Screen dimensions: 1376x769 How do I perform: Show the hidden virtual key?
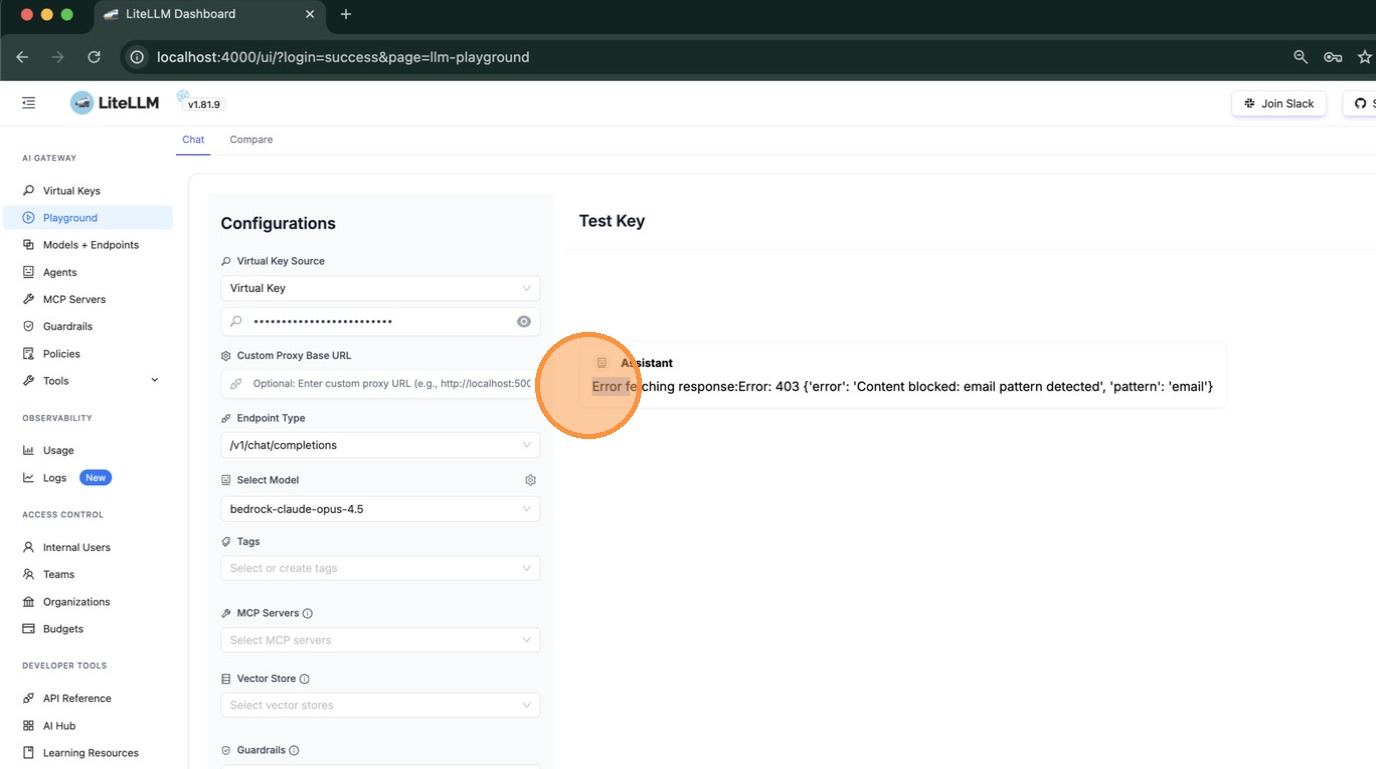click(x=524, y=321)
